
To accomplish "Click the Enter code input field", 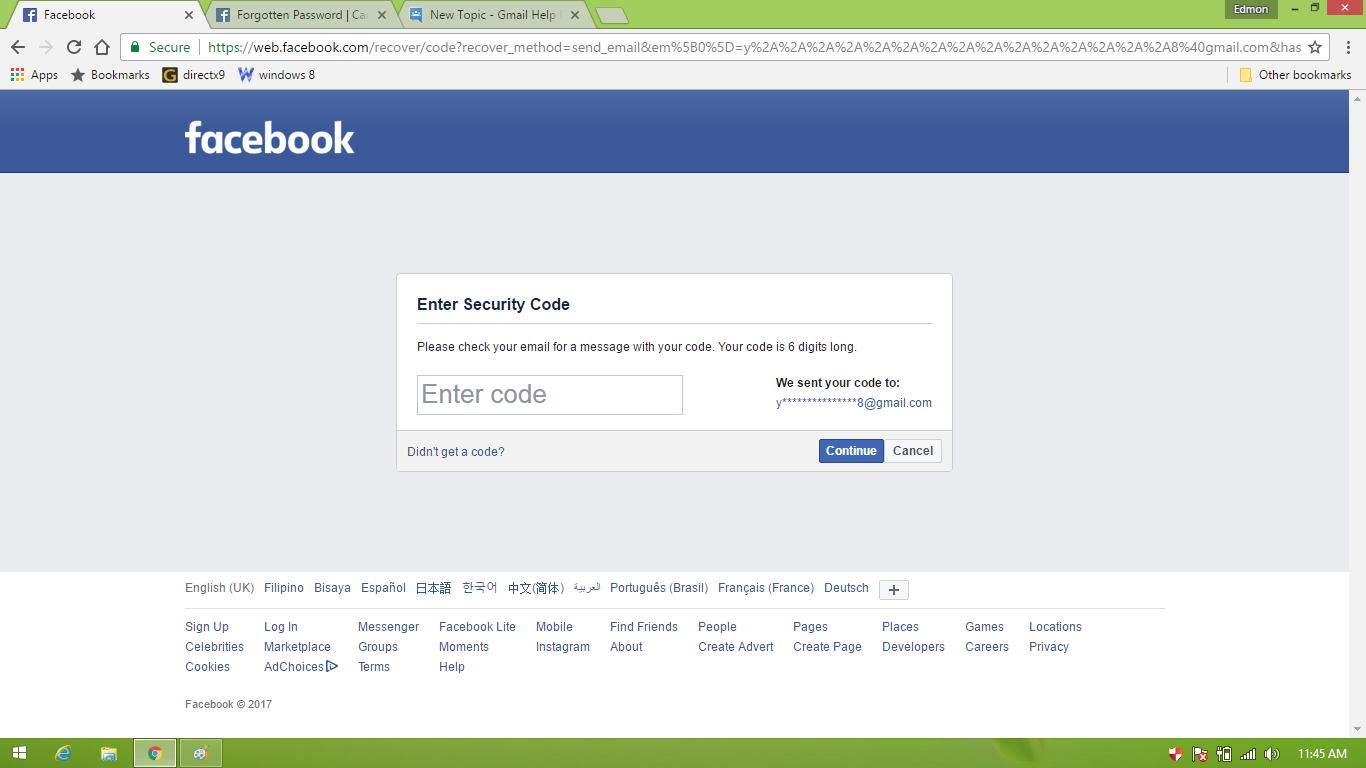I will 550,395.
